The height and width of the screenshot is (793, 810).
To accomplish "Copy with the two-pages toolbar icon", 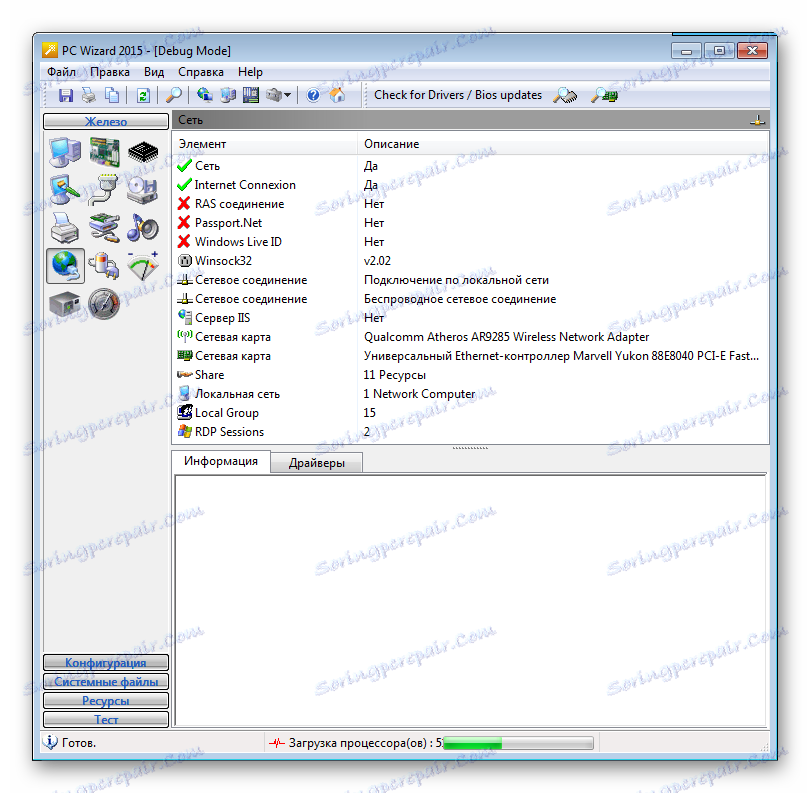I will [x=112, y=96].
